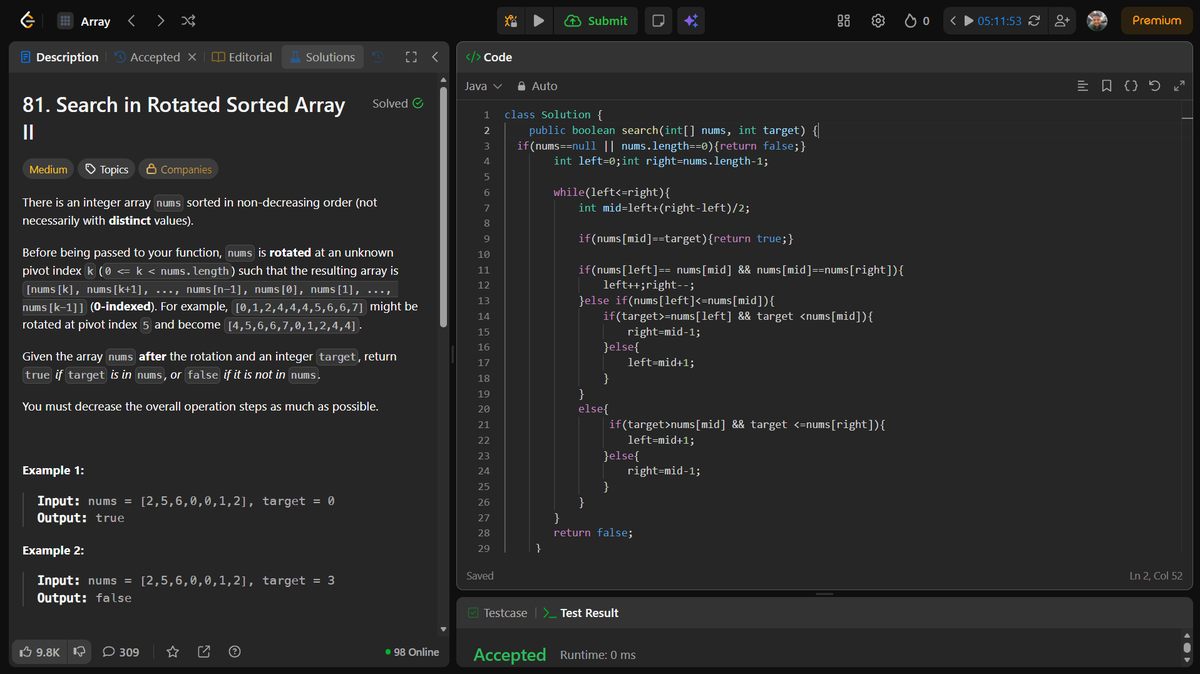This screenshot has width=1200, height=674.
Task: Click the Saved status text
Action: (x=480, y=576)
